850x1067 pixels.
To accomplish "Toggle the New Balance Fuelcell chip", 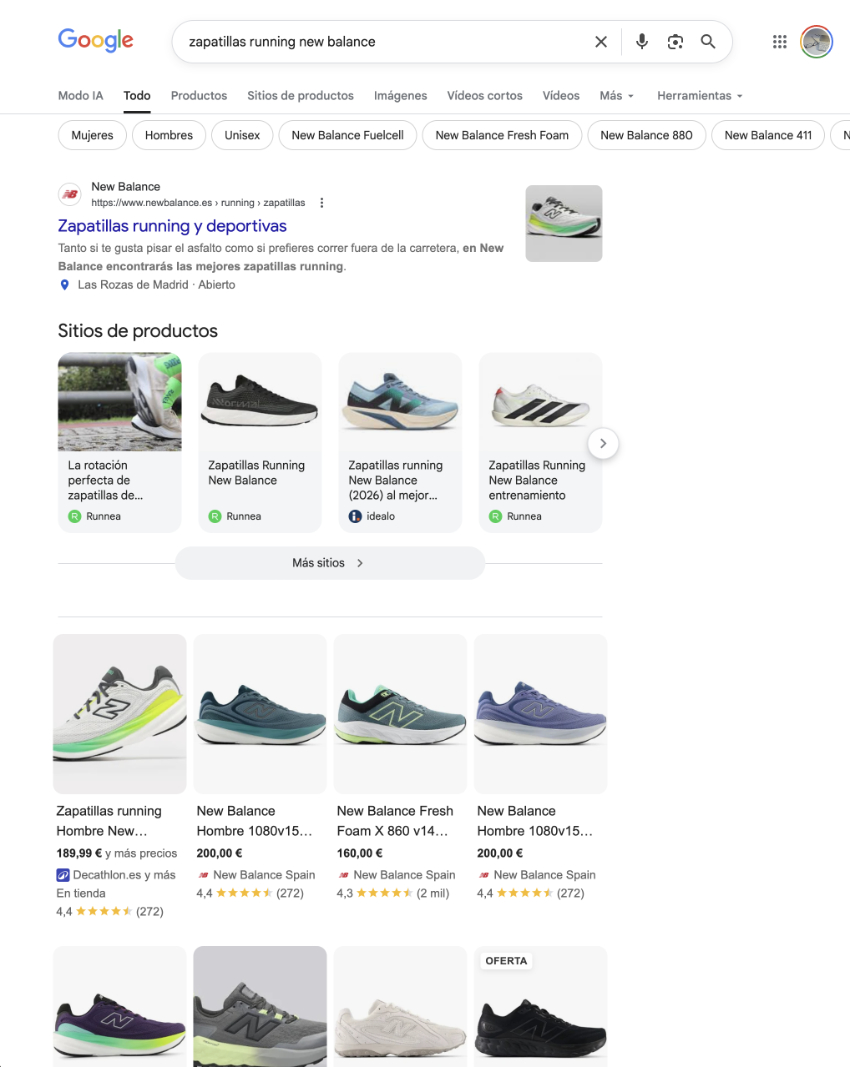I will click(347, 135).
